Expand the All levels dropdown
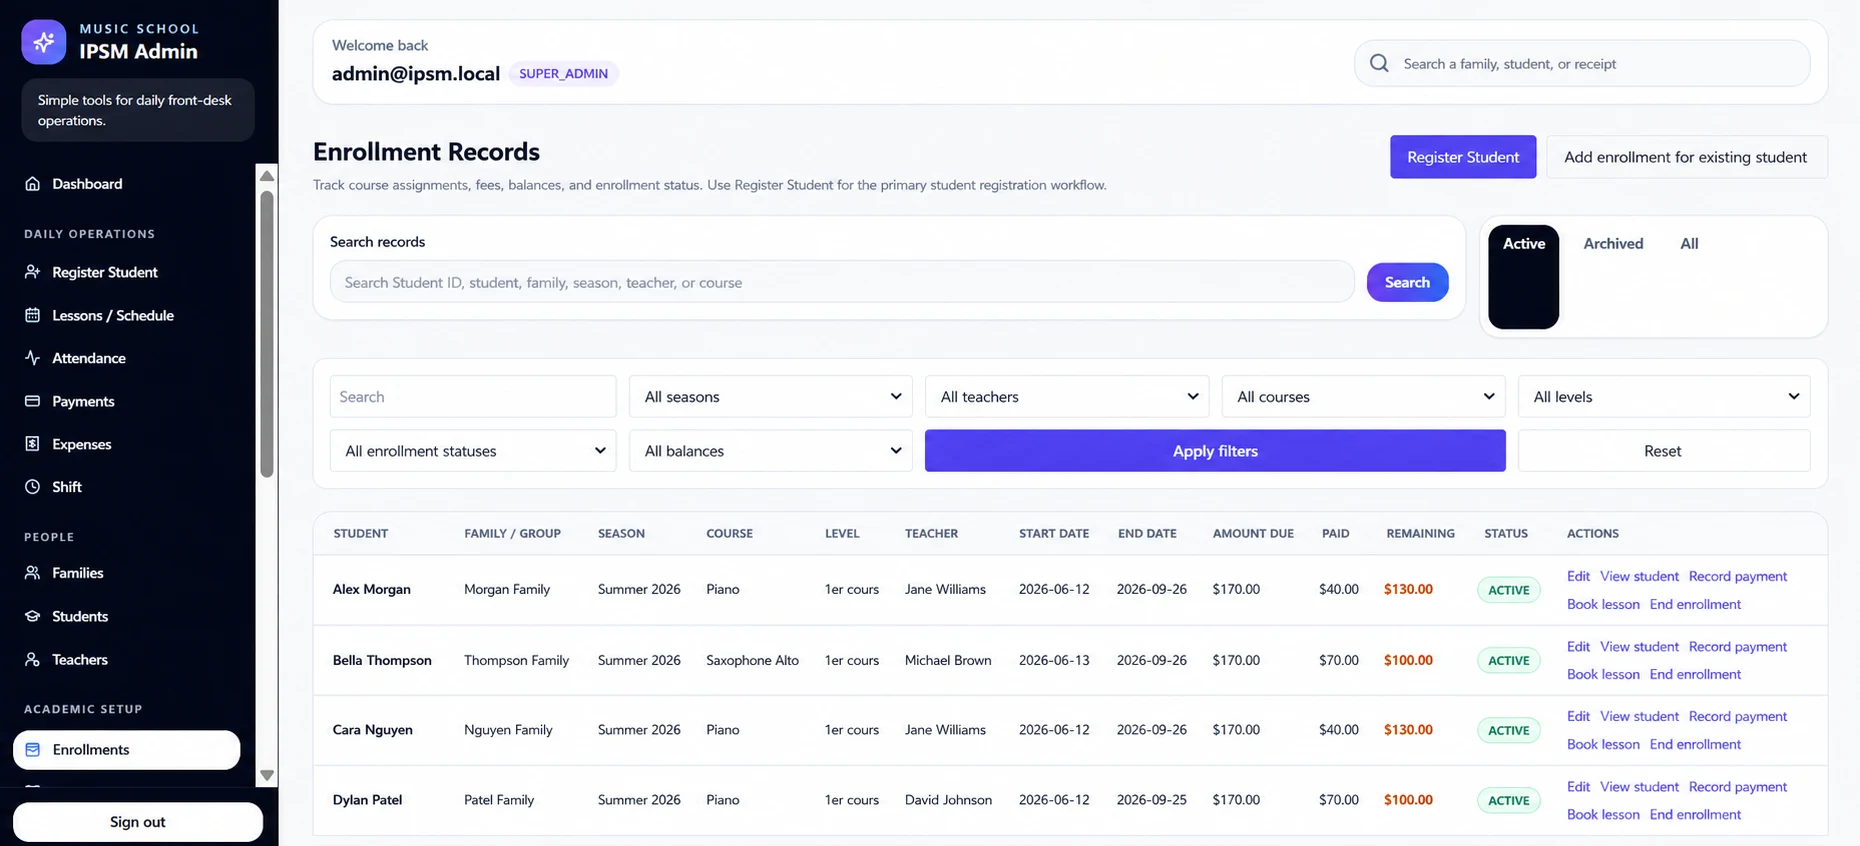 (1664, 397)
